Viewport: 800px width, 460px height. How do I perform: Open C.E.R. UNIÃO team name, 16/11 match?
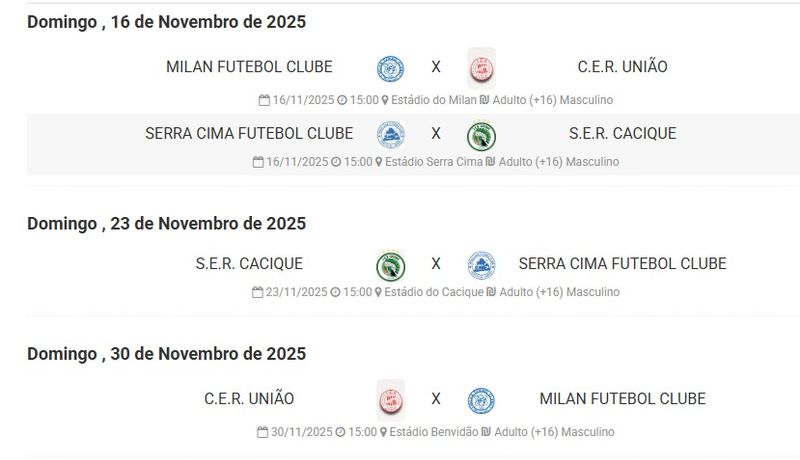point(622,67)
